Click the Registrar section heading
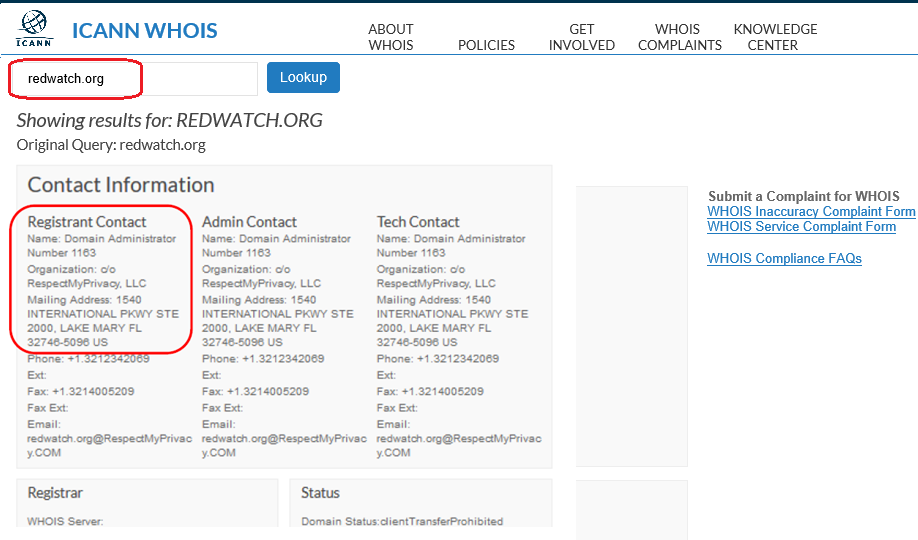Screen dimensions: 918x540 [x=55, y=493]
